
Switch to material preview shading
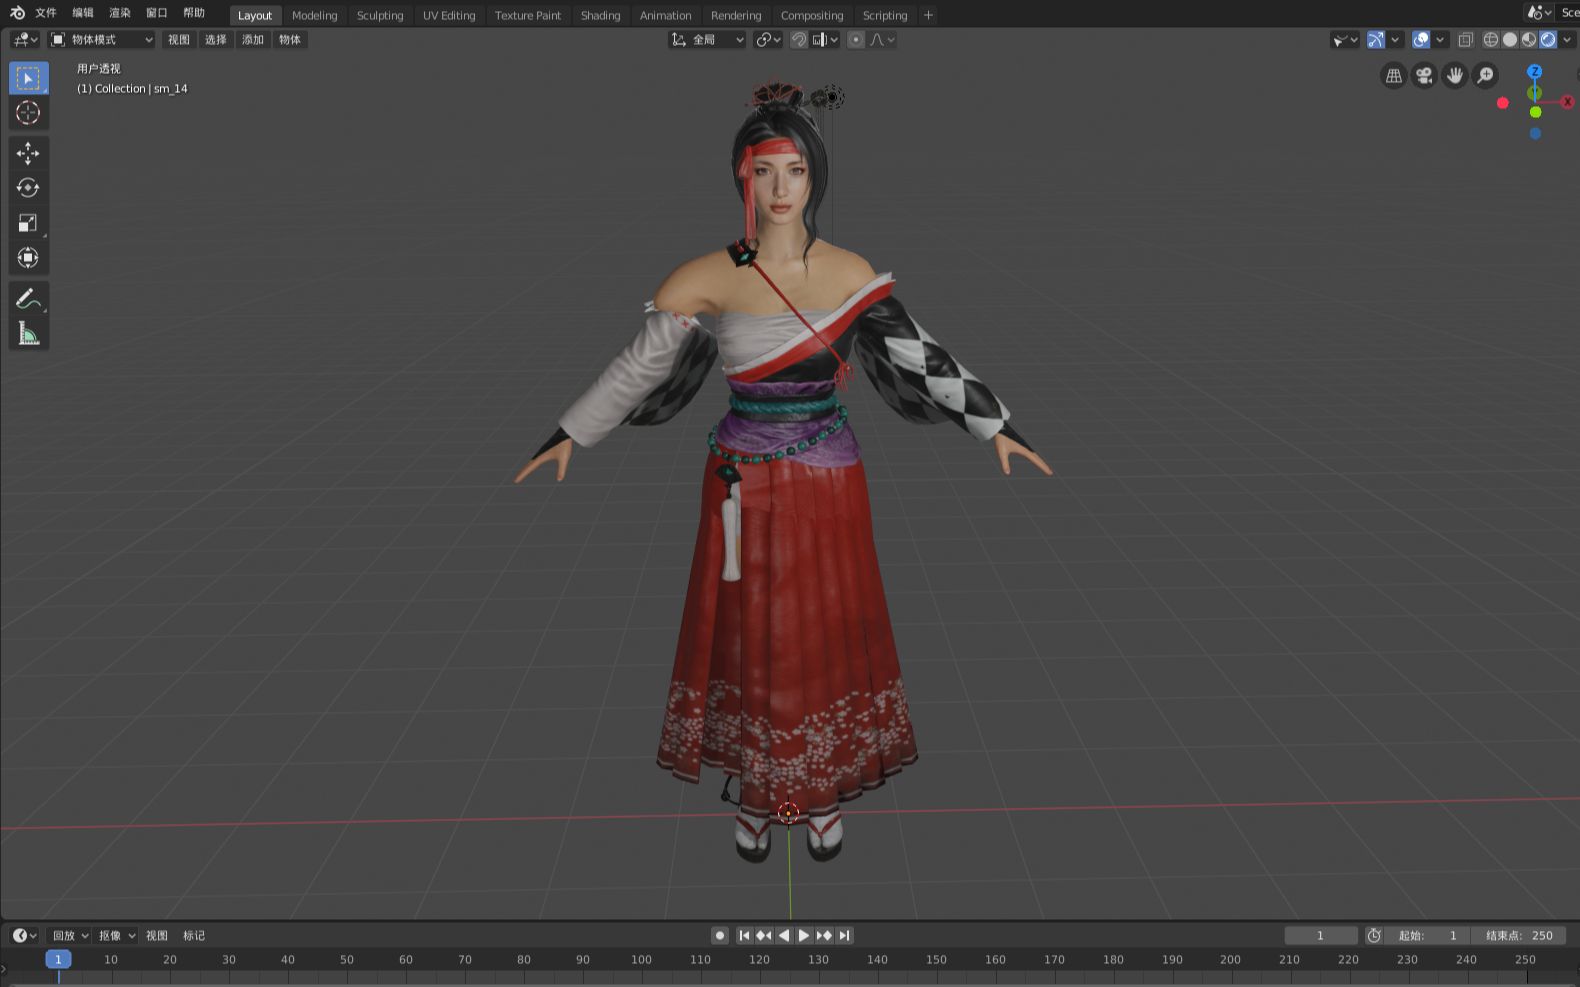(1529, 40)
